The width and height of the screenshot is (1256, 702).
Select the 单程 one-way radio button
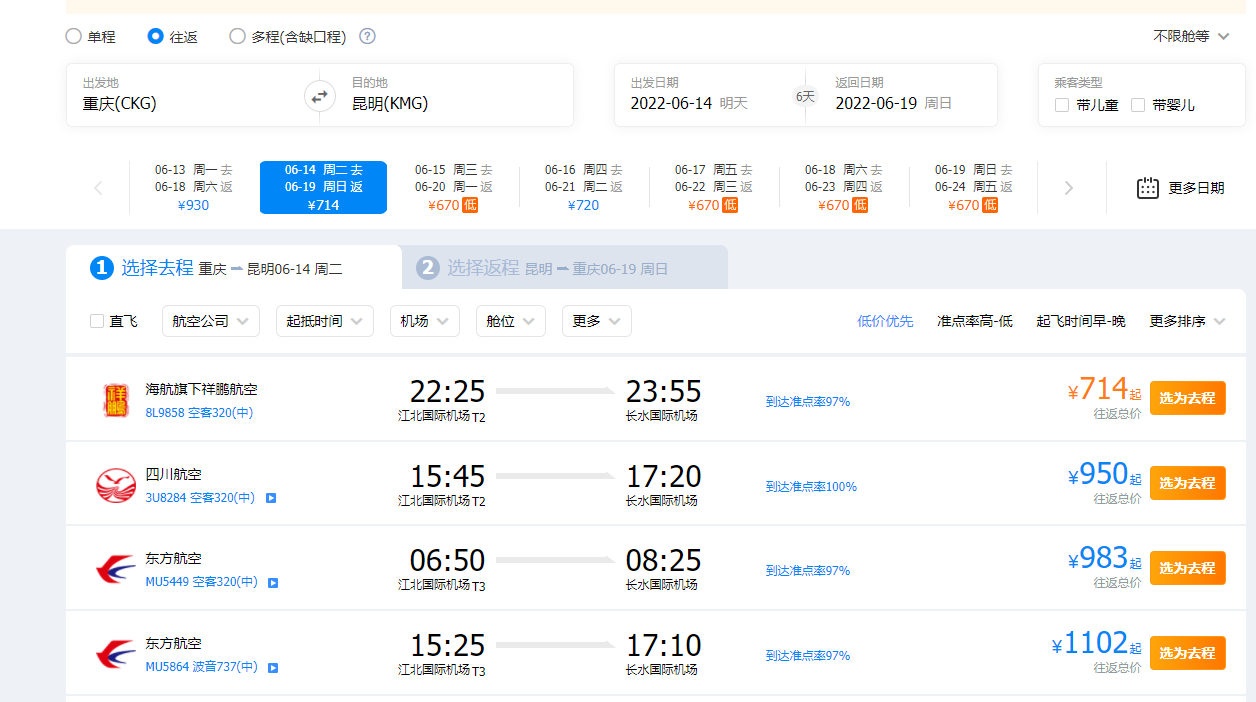[x=73, y=37]
